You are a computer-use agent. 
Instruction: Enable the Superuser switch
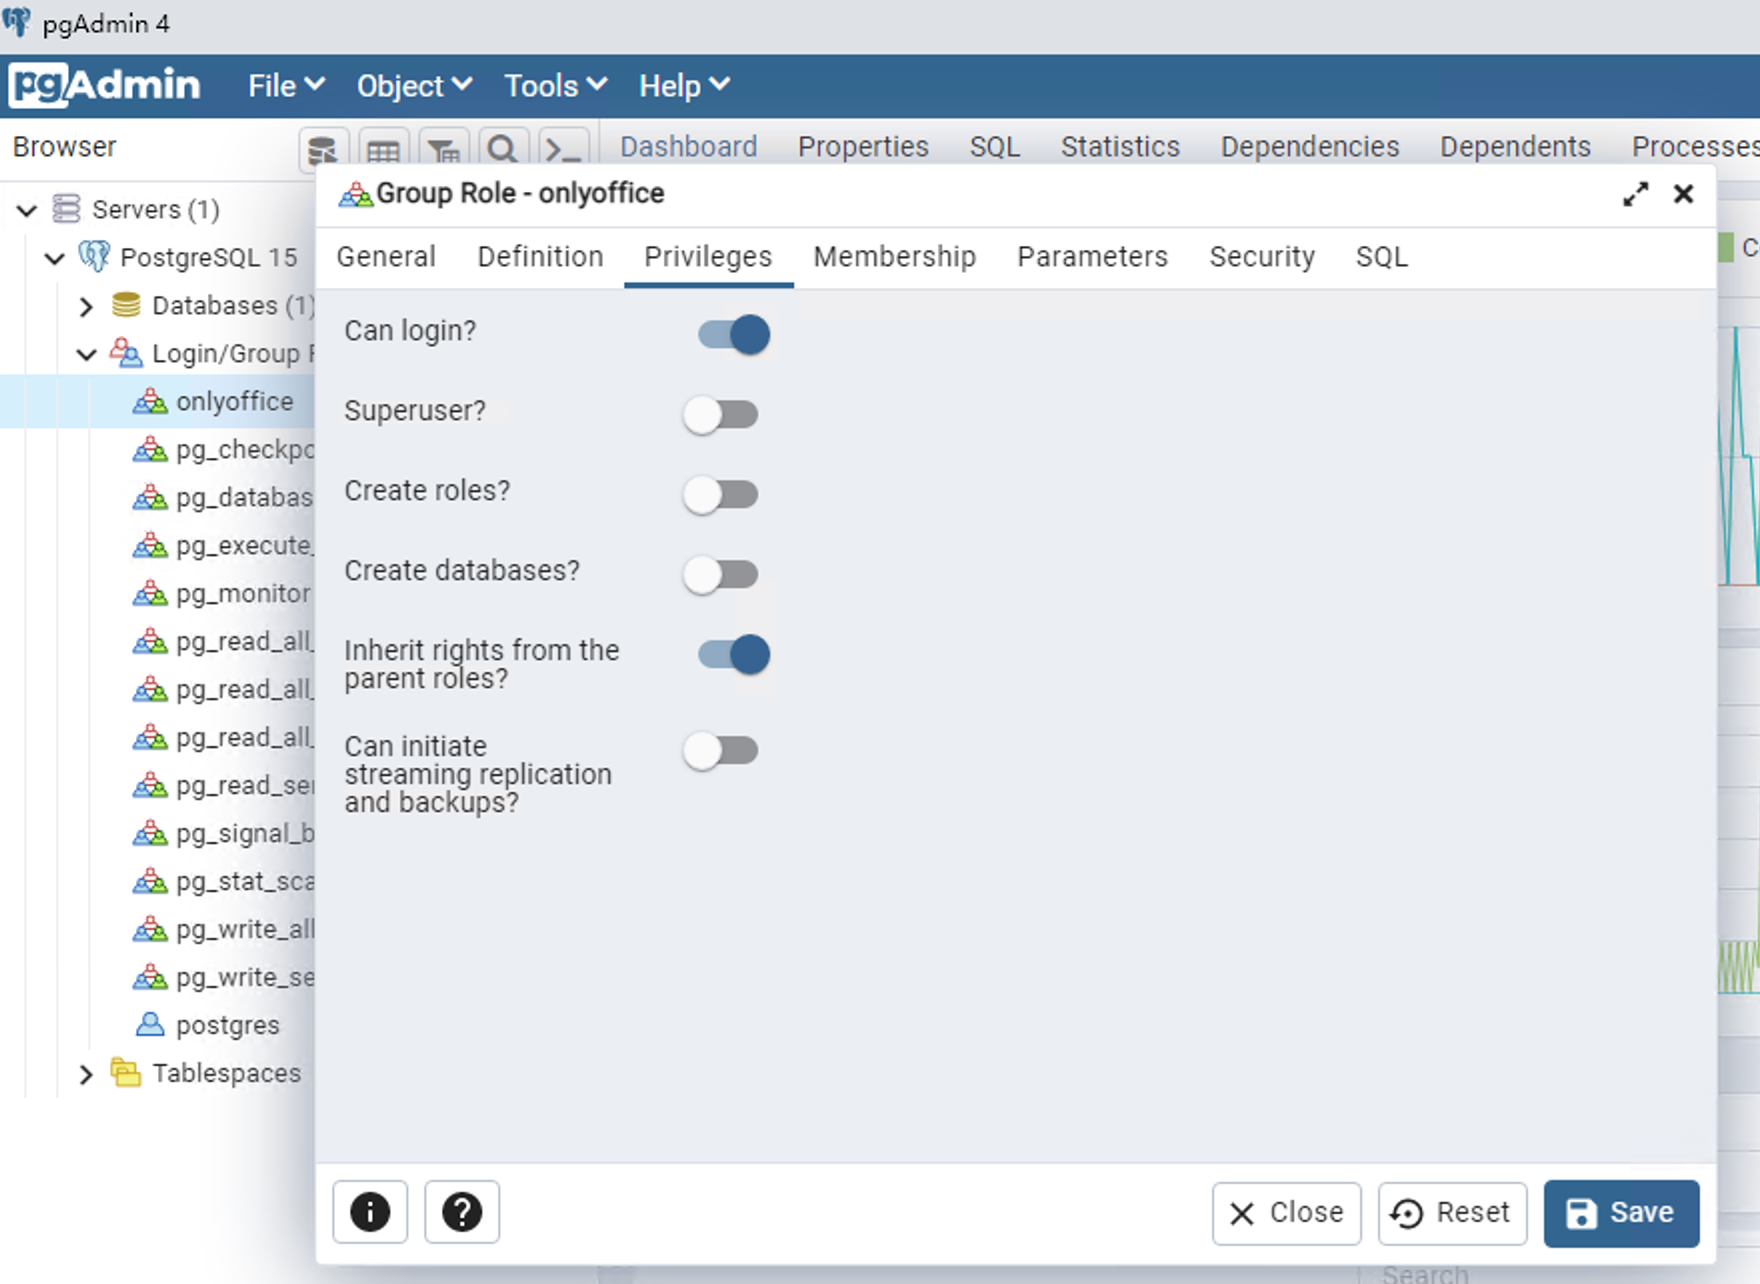pos(721,414)
